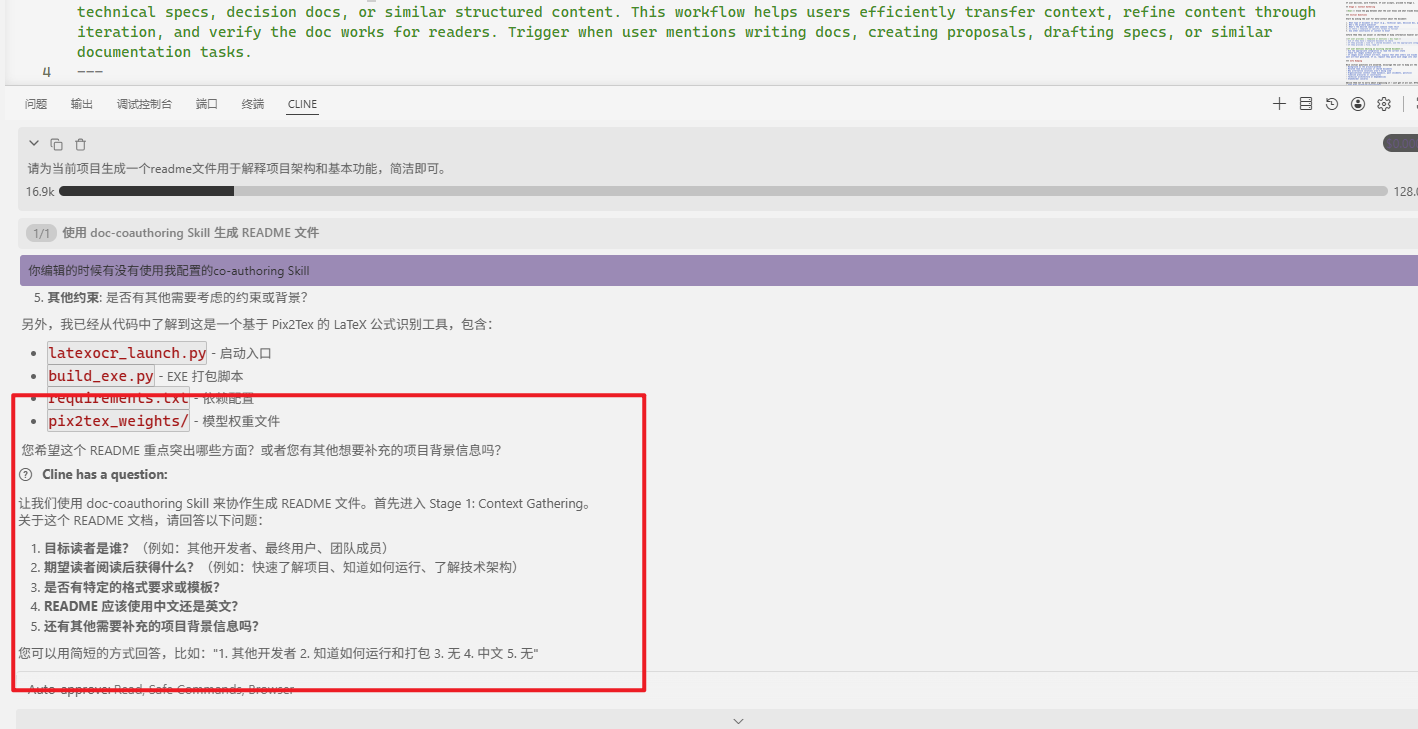
Task: Start a new Cline task with plus icon
Action: tap(1279, 104)
